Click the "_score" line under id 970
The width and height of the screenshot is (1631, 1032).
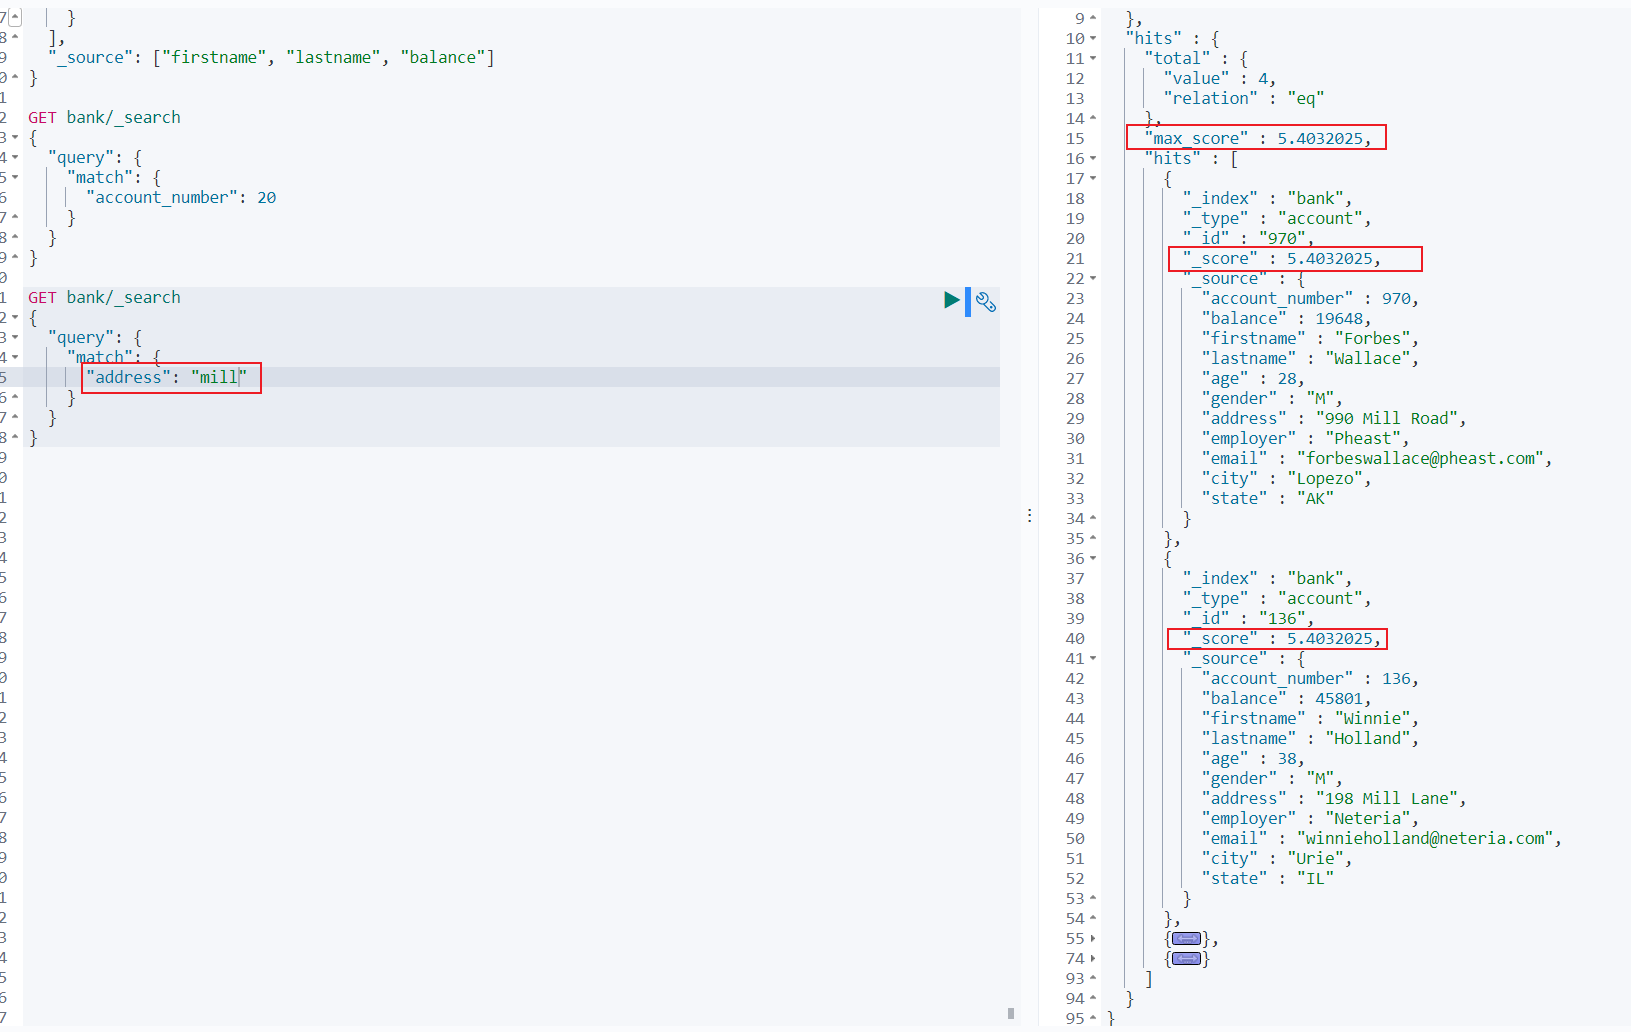(1281, 258)
